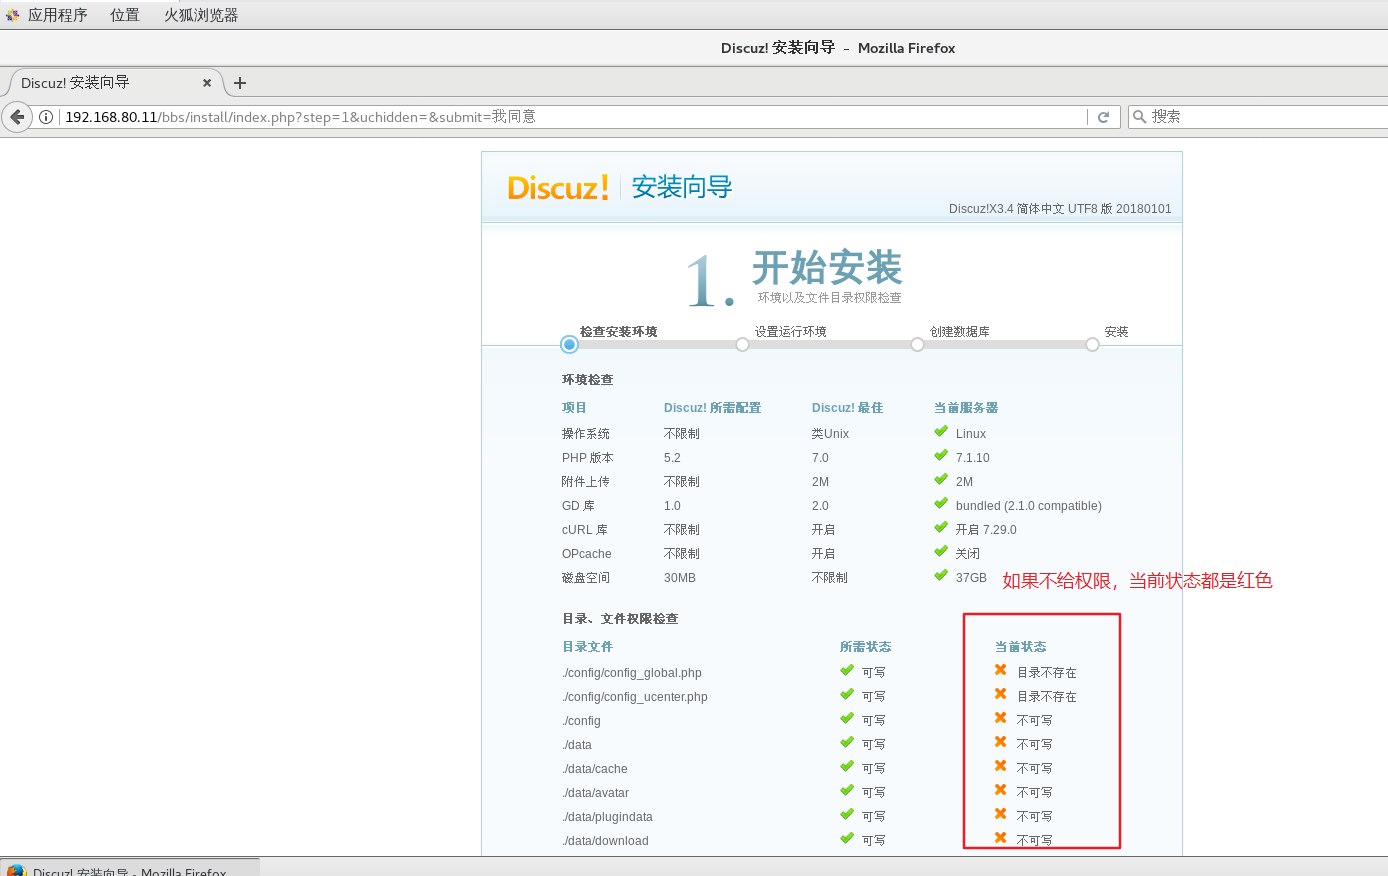Click green check in ./data/plugindata row
The height and width of the screenshot is (876, 1388).
(847, 814)
